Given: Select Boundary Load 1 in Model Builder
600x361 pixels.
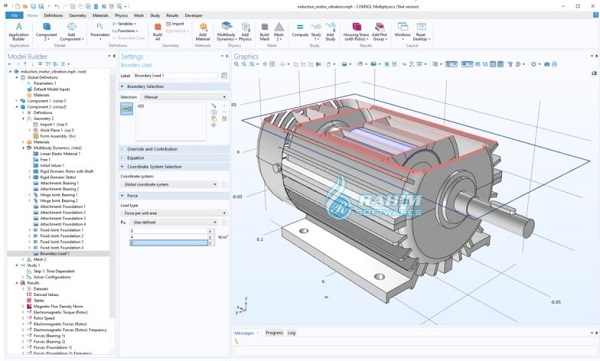Looking at the screenshot, I should coord(54,253).
